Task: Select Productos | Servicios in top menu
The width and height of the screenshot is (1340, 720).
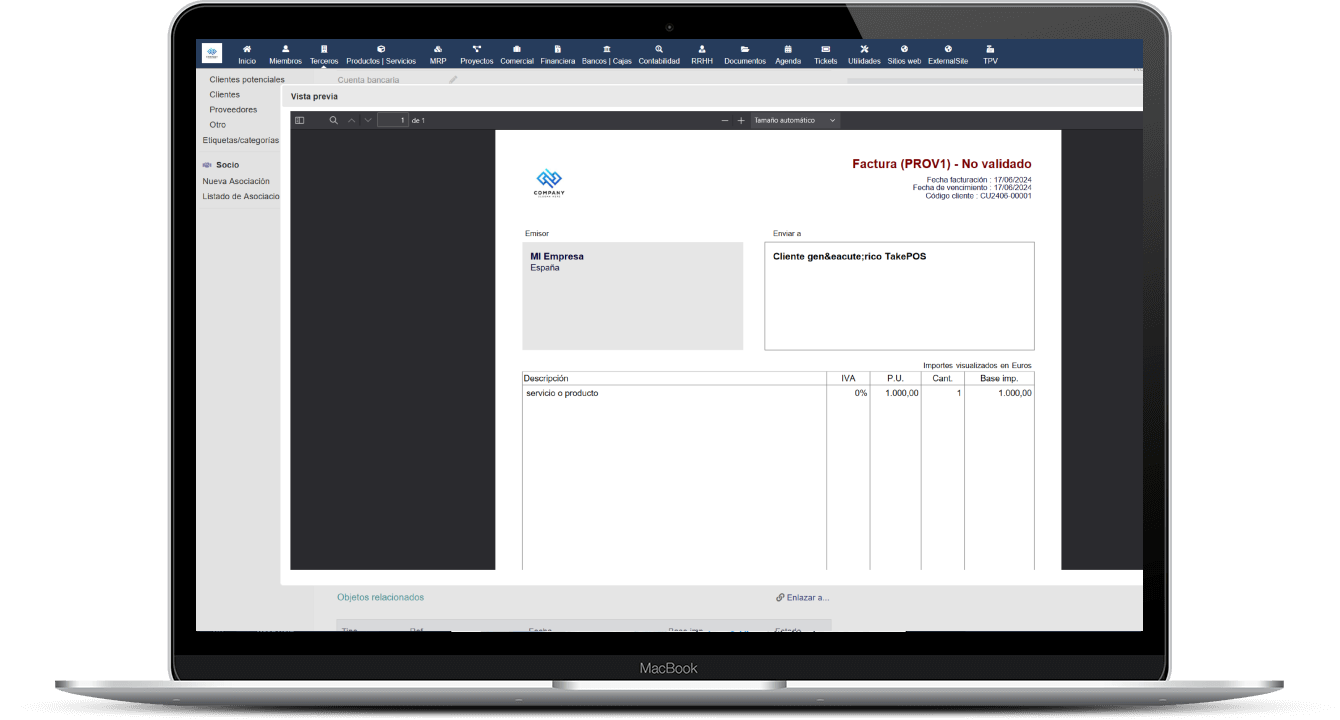Action: coord(381,54)
